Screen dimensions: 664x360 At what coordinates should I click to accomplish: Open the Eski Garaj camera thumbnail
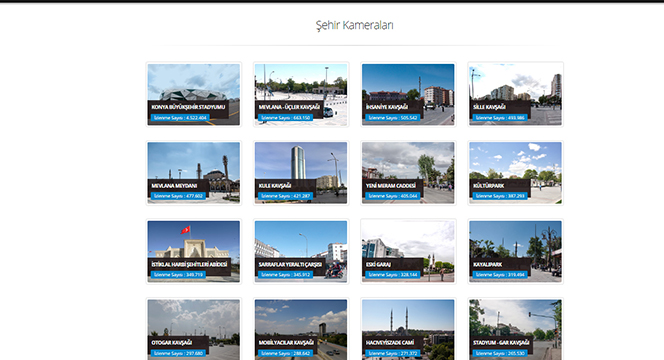(x=408, y=252)
